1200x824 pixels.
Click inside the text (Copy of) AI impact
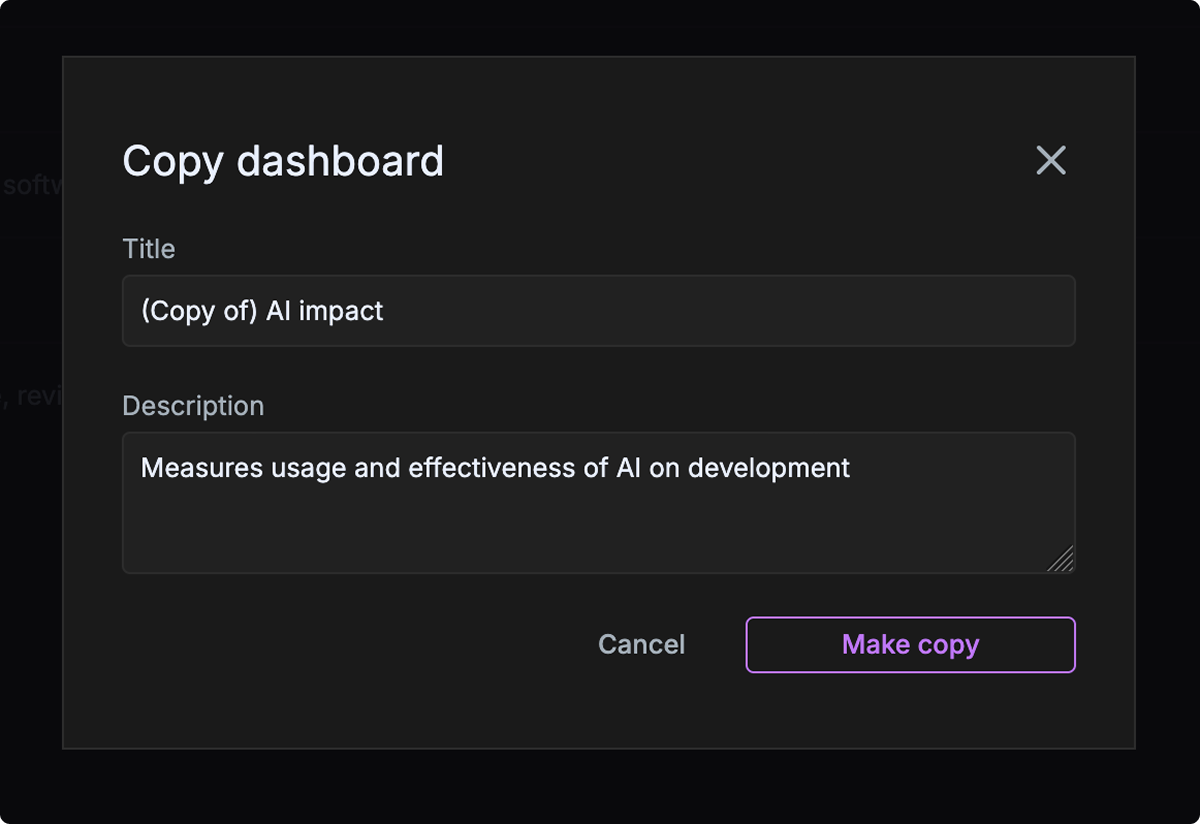coord(263,311)
